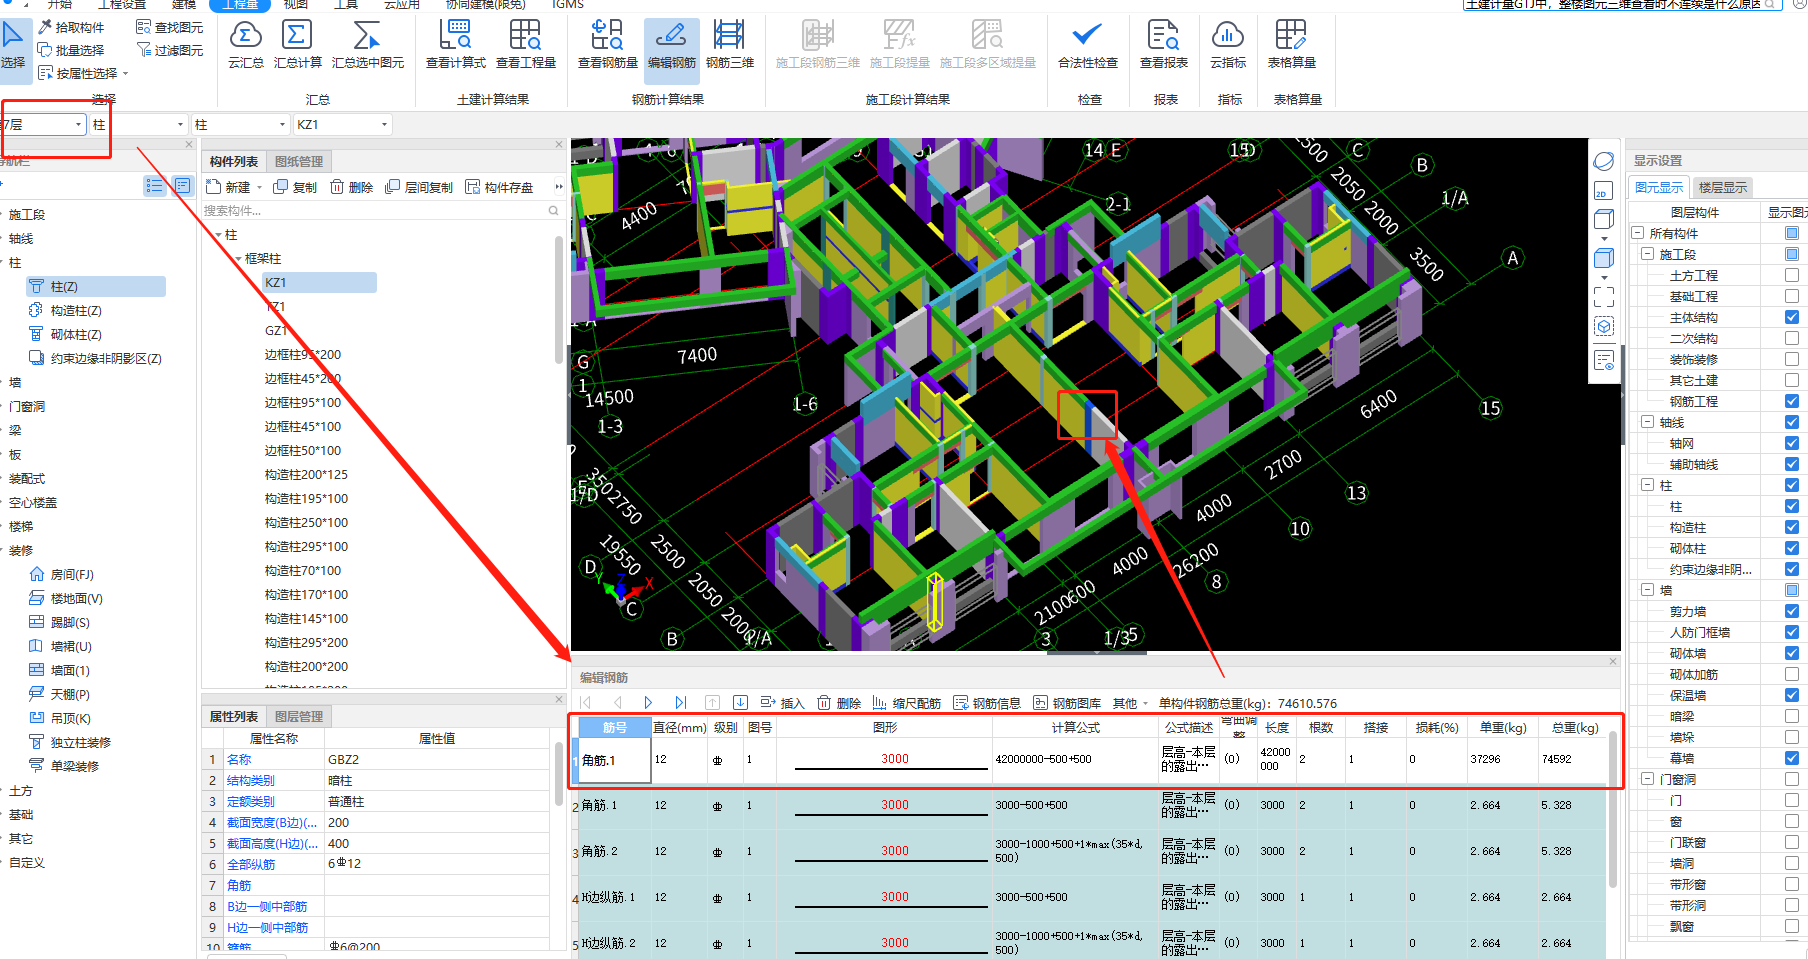
Task: Enable the 土方工程 display checkbox
Action: click(x=1792, y=275)
